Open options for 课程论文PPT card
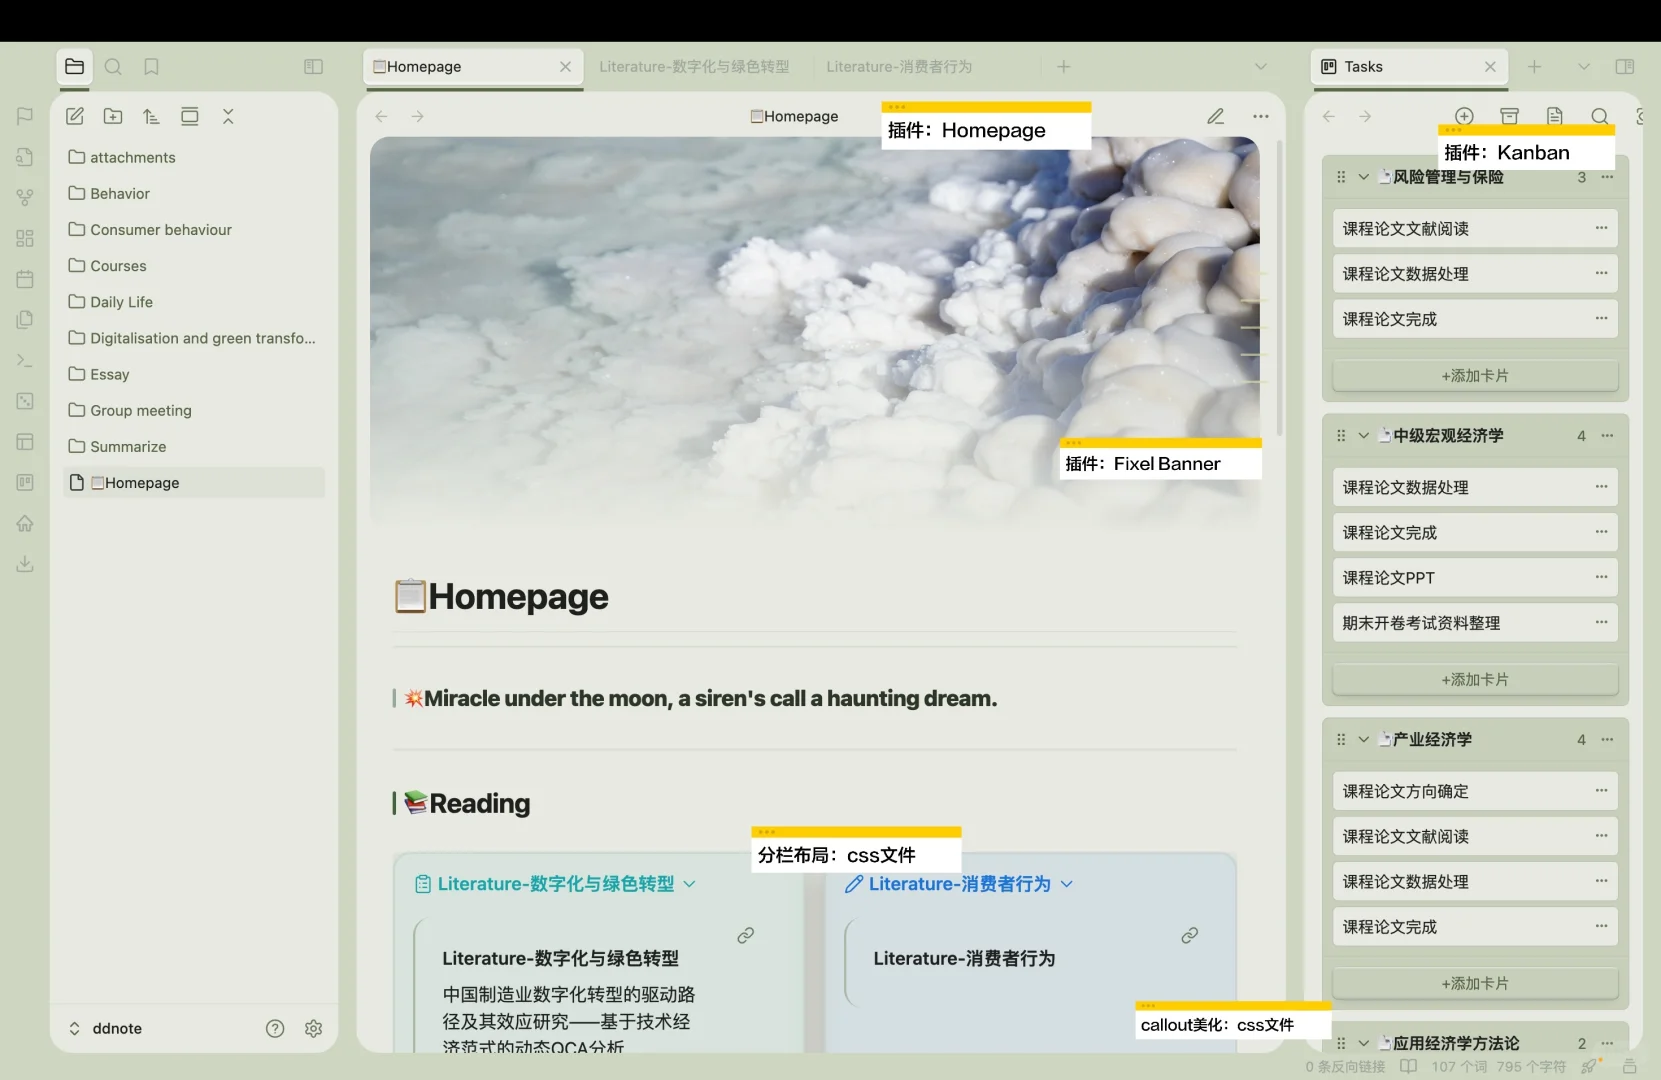The height and width of the screenshot is (1080, 1661). (1601, 577)
